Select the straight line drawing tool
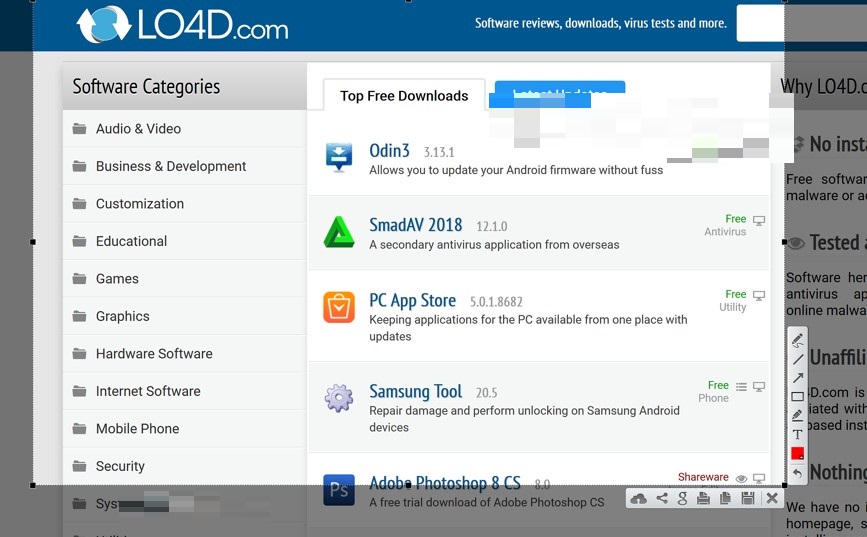867x537 pixels. coord(797,359)
